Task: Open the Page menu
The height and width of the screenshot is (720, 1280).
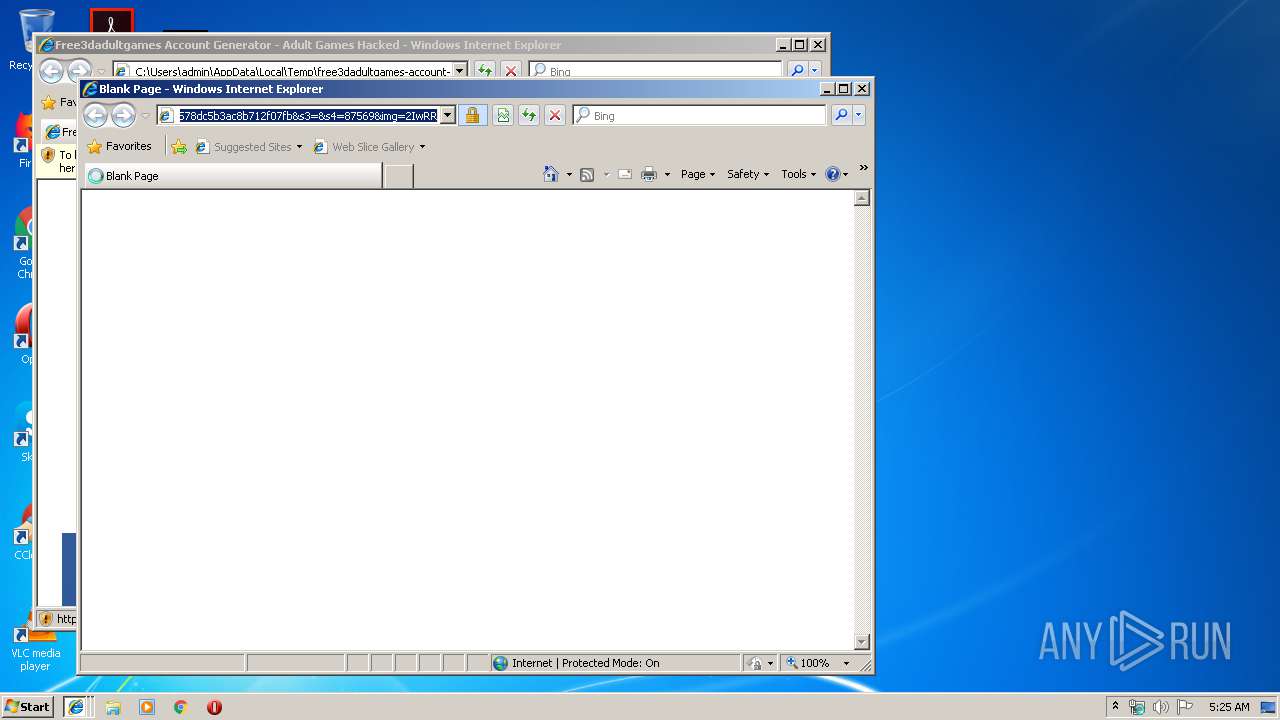Action: (x=698, y=174)
